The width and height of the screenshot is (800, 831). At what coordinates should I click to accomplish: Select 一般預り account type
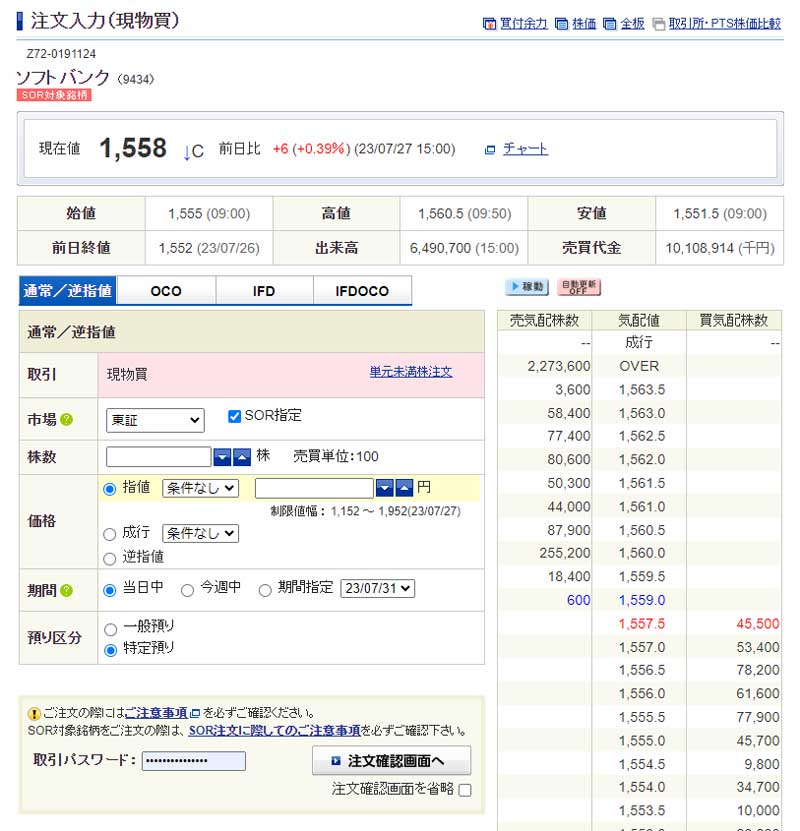click(110, 629)
